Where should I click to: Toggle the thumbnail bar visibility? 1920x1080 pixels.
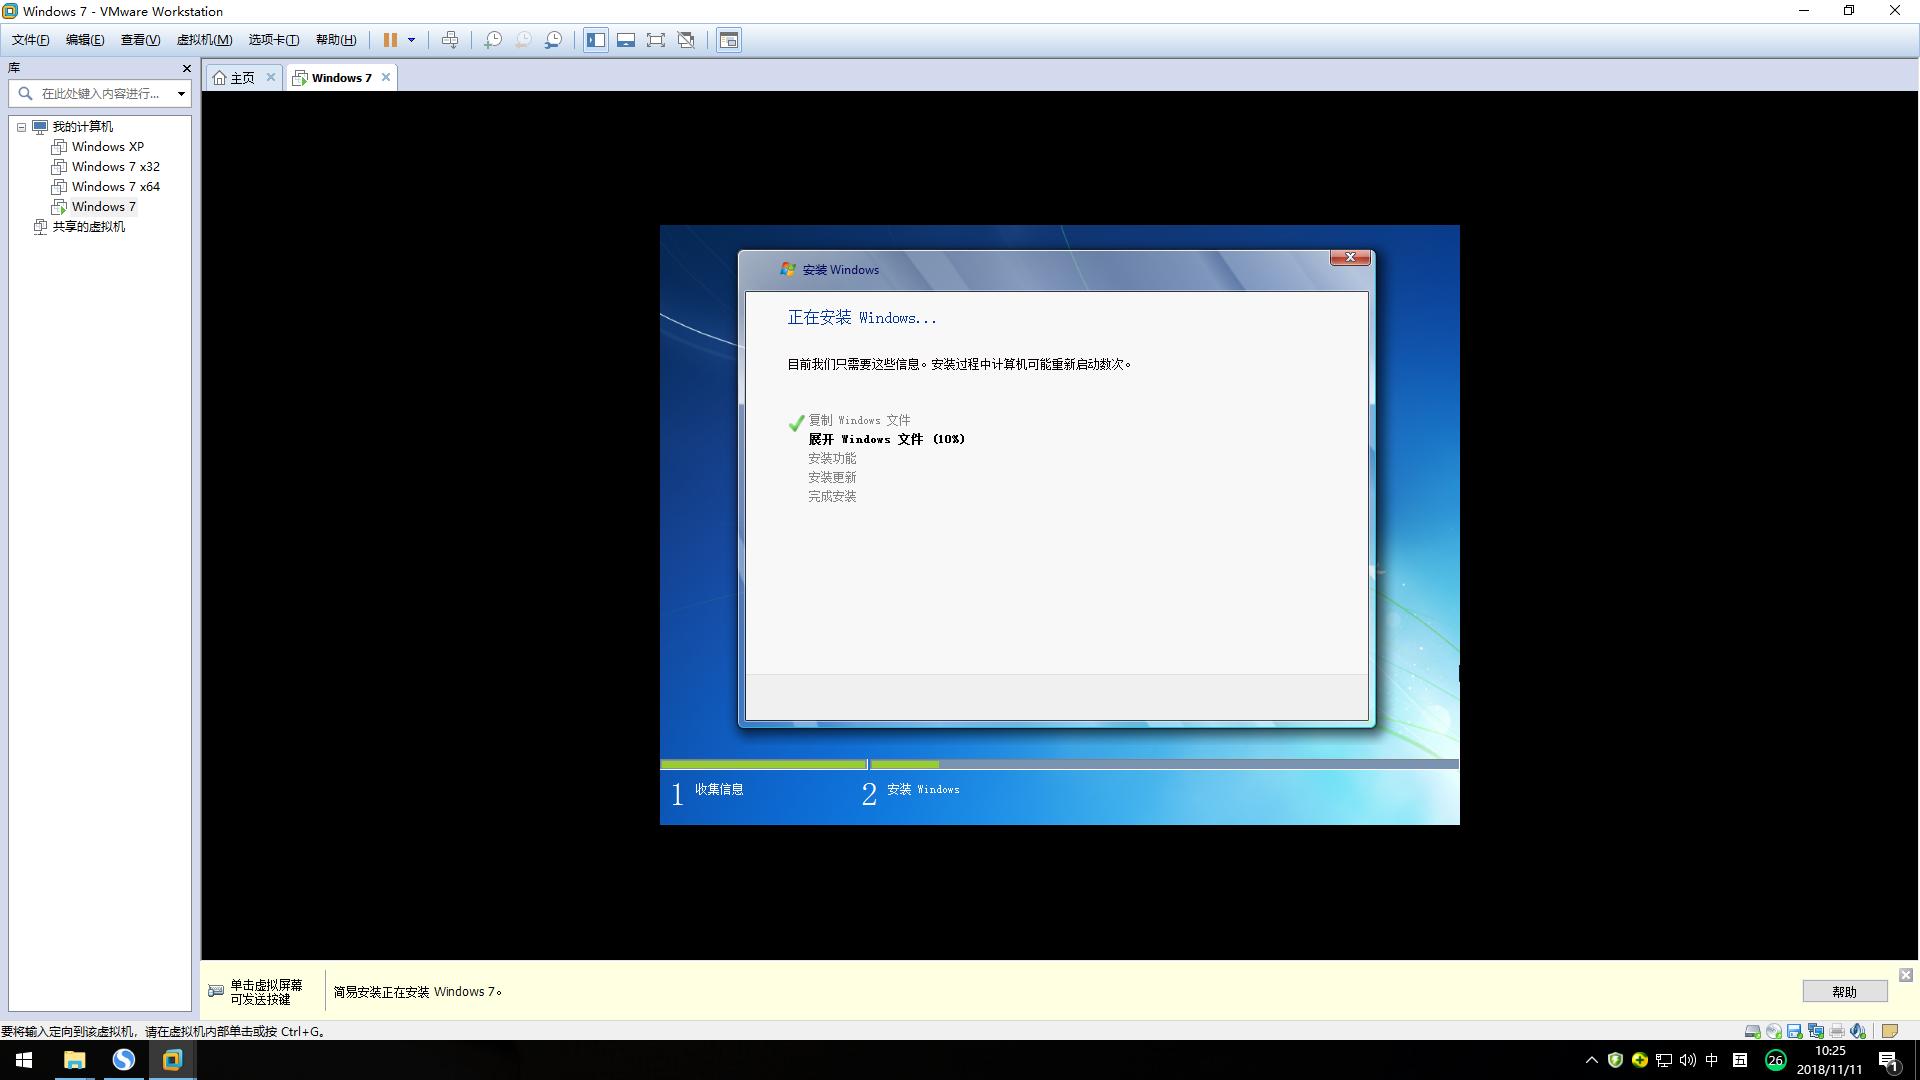pyautogui.click(x=626, y=40)
